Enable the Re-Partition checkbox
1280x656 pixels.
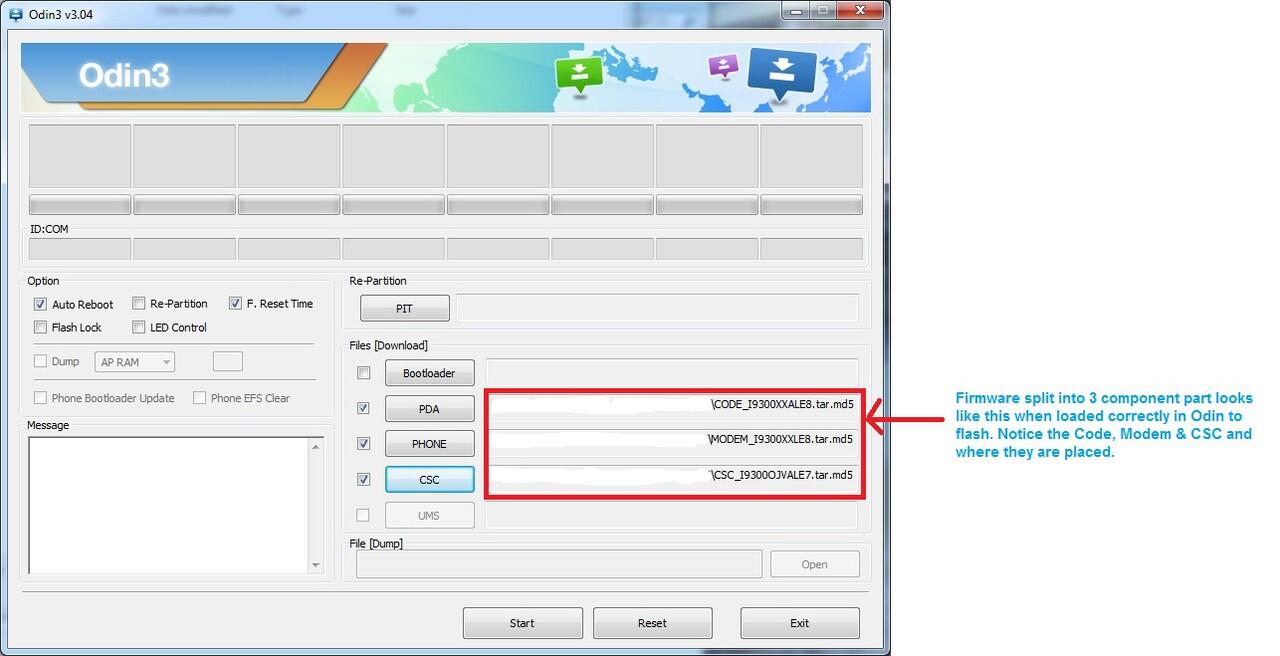pos(139,303)
